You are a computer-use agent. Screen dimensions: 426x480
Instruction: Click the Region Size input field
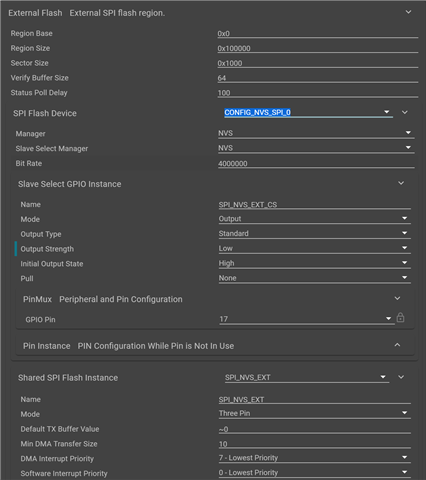(318, 48)
